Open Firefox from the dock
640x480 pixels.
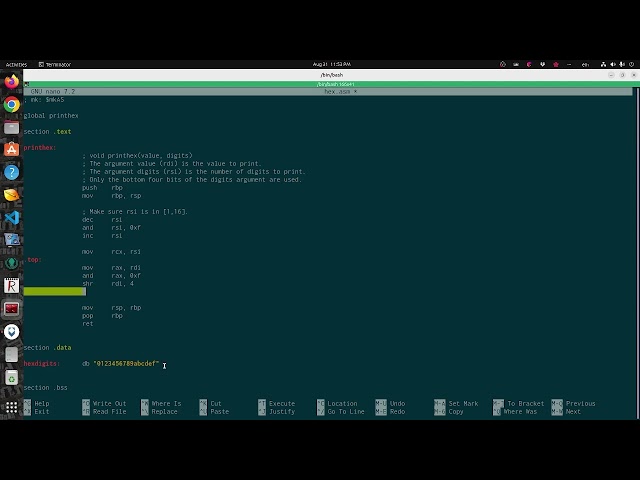coord(11,81)
